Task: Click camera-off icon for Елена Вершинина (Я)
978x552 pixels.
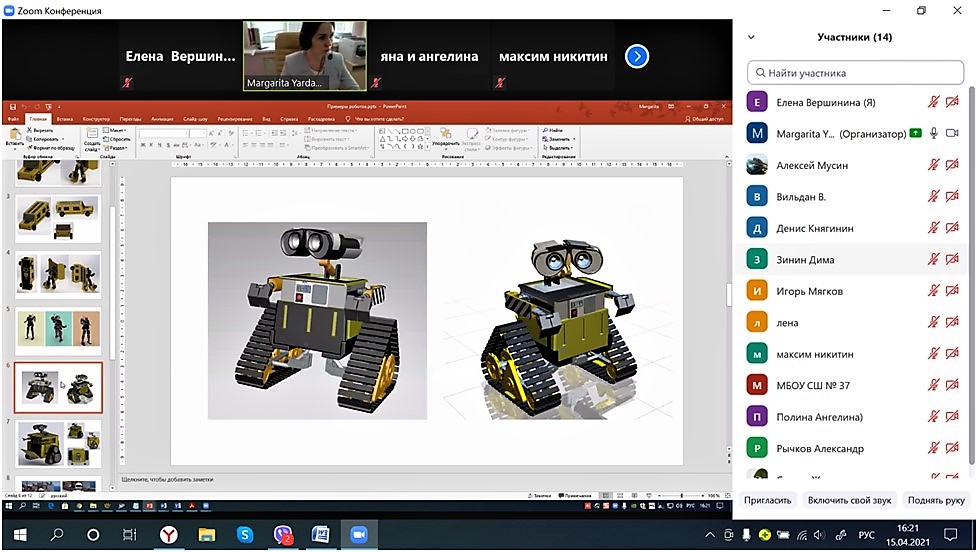Action: tap(952, 102)
